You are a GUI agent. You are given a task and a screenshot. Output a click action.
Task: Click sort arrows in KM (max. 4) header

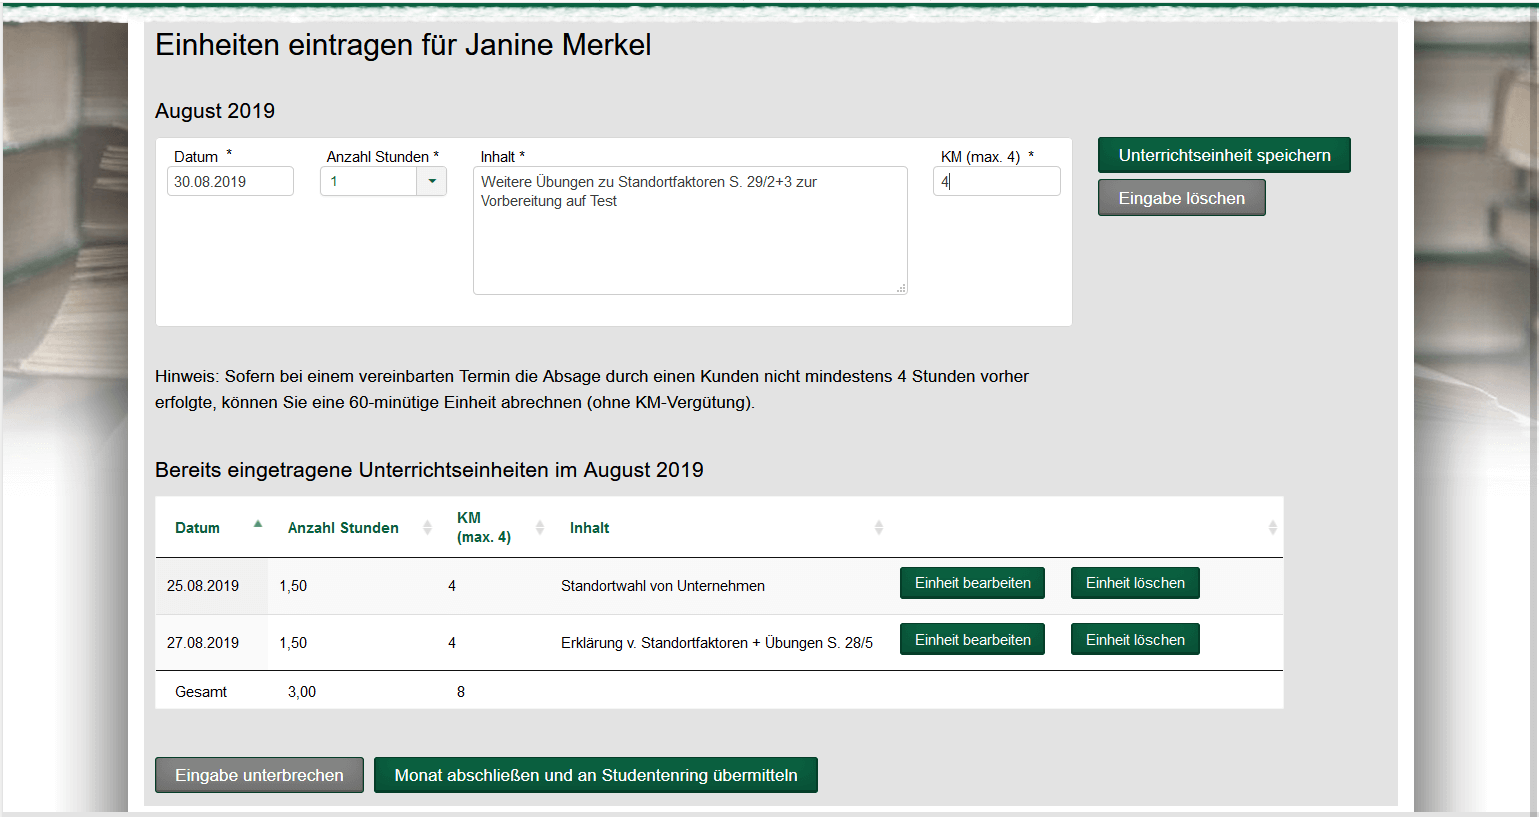pyautogui.click(x=540, y=528)
